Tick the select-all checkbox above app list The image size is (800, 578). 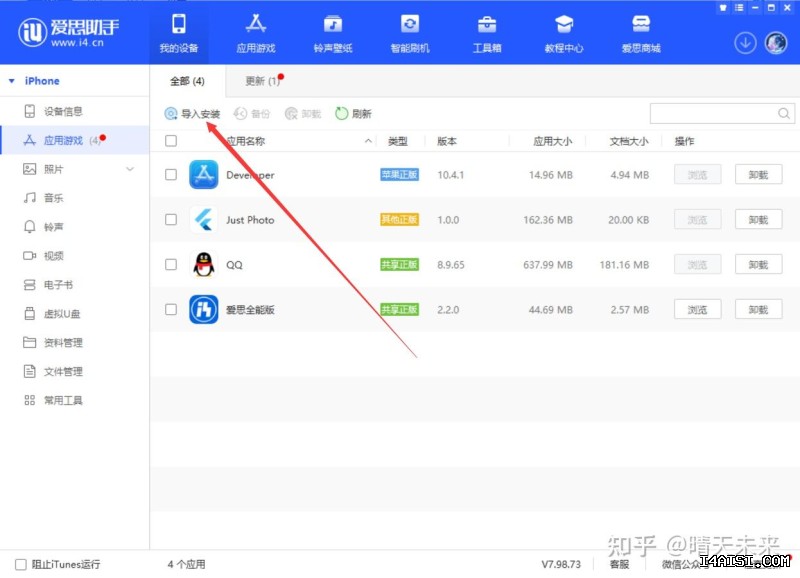click(170, 141)
